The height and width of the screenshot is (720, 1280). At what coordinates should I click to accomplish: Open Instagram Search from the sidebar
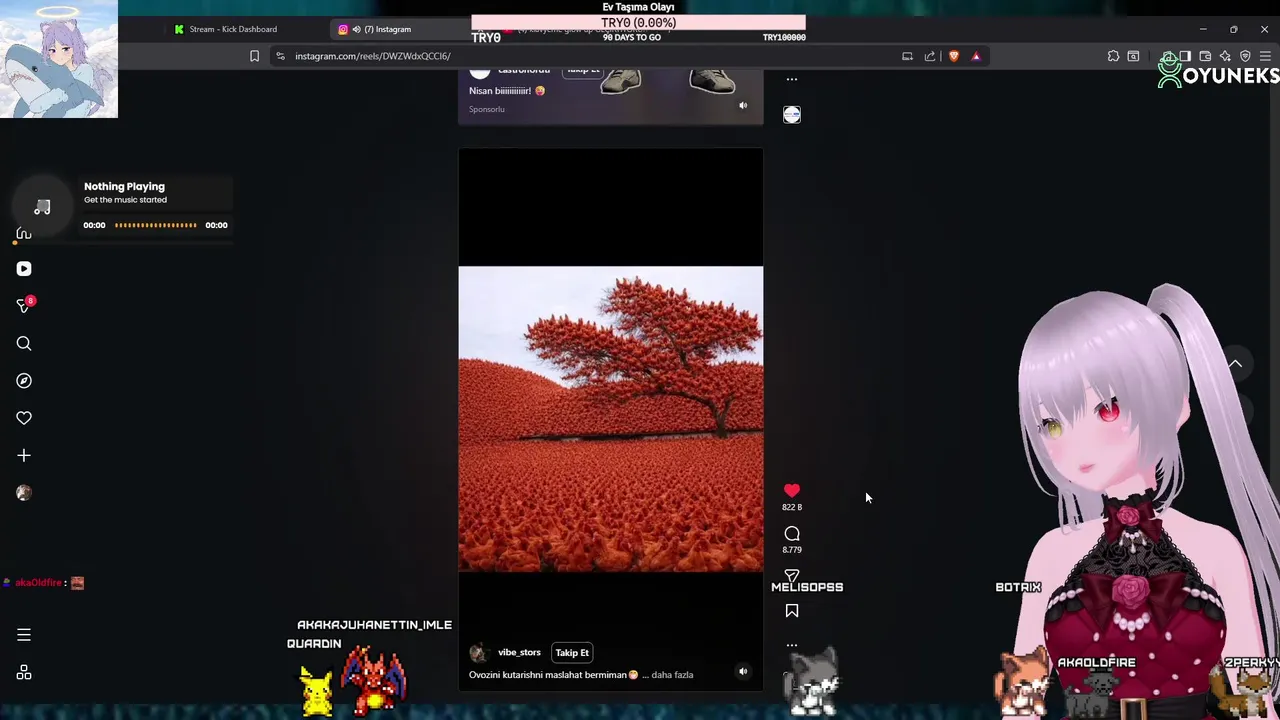[24, 344]
